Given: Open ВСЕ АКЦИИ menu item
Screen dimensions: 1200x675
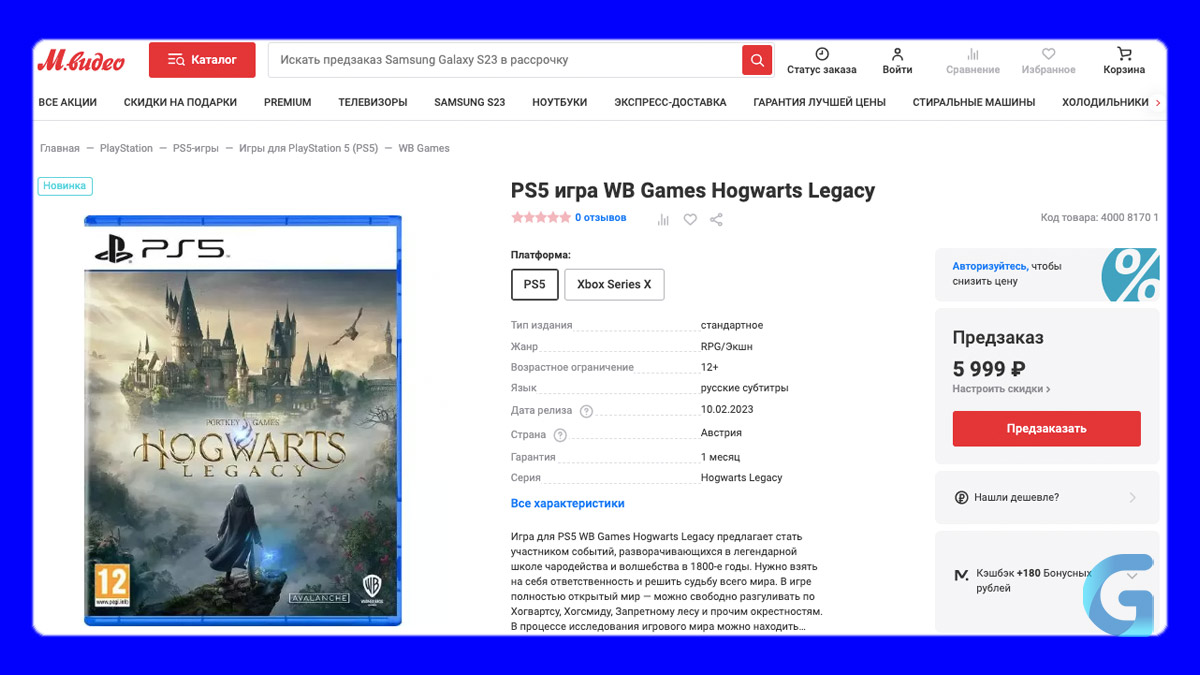Looking at the screenshot, I should pos(68,102).
